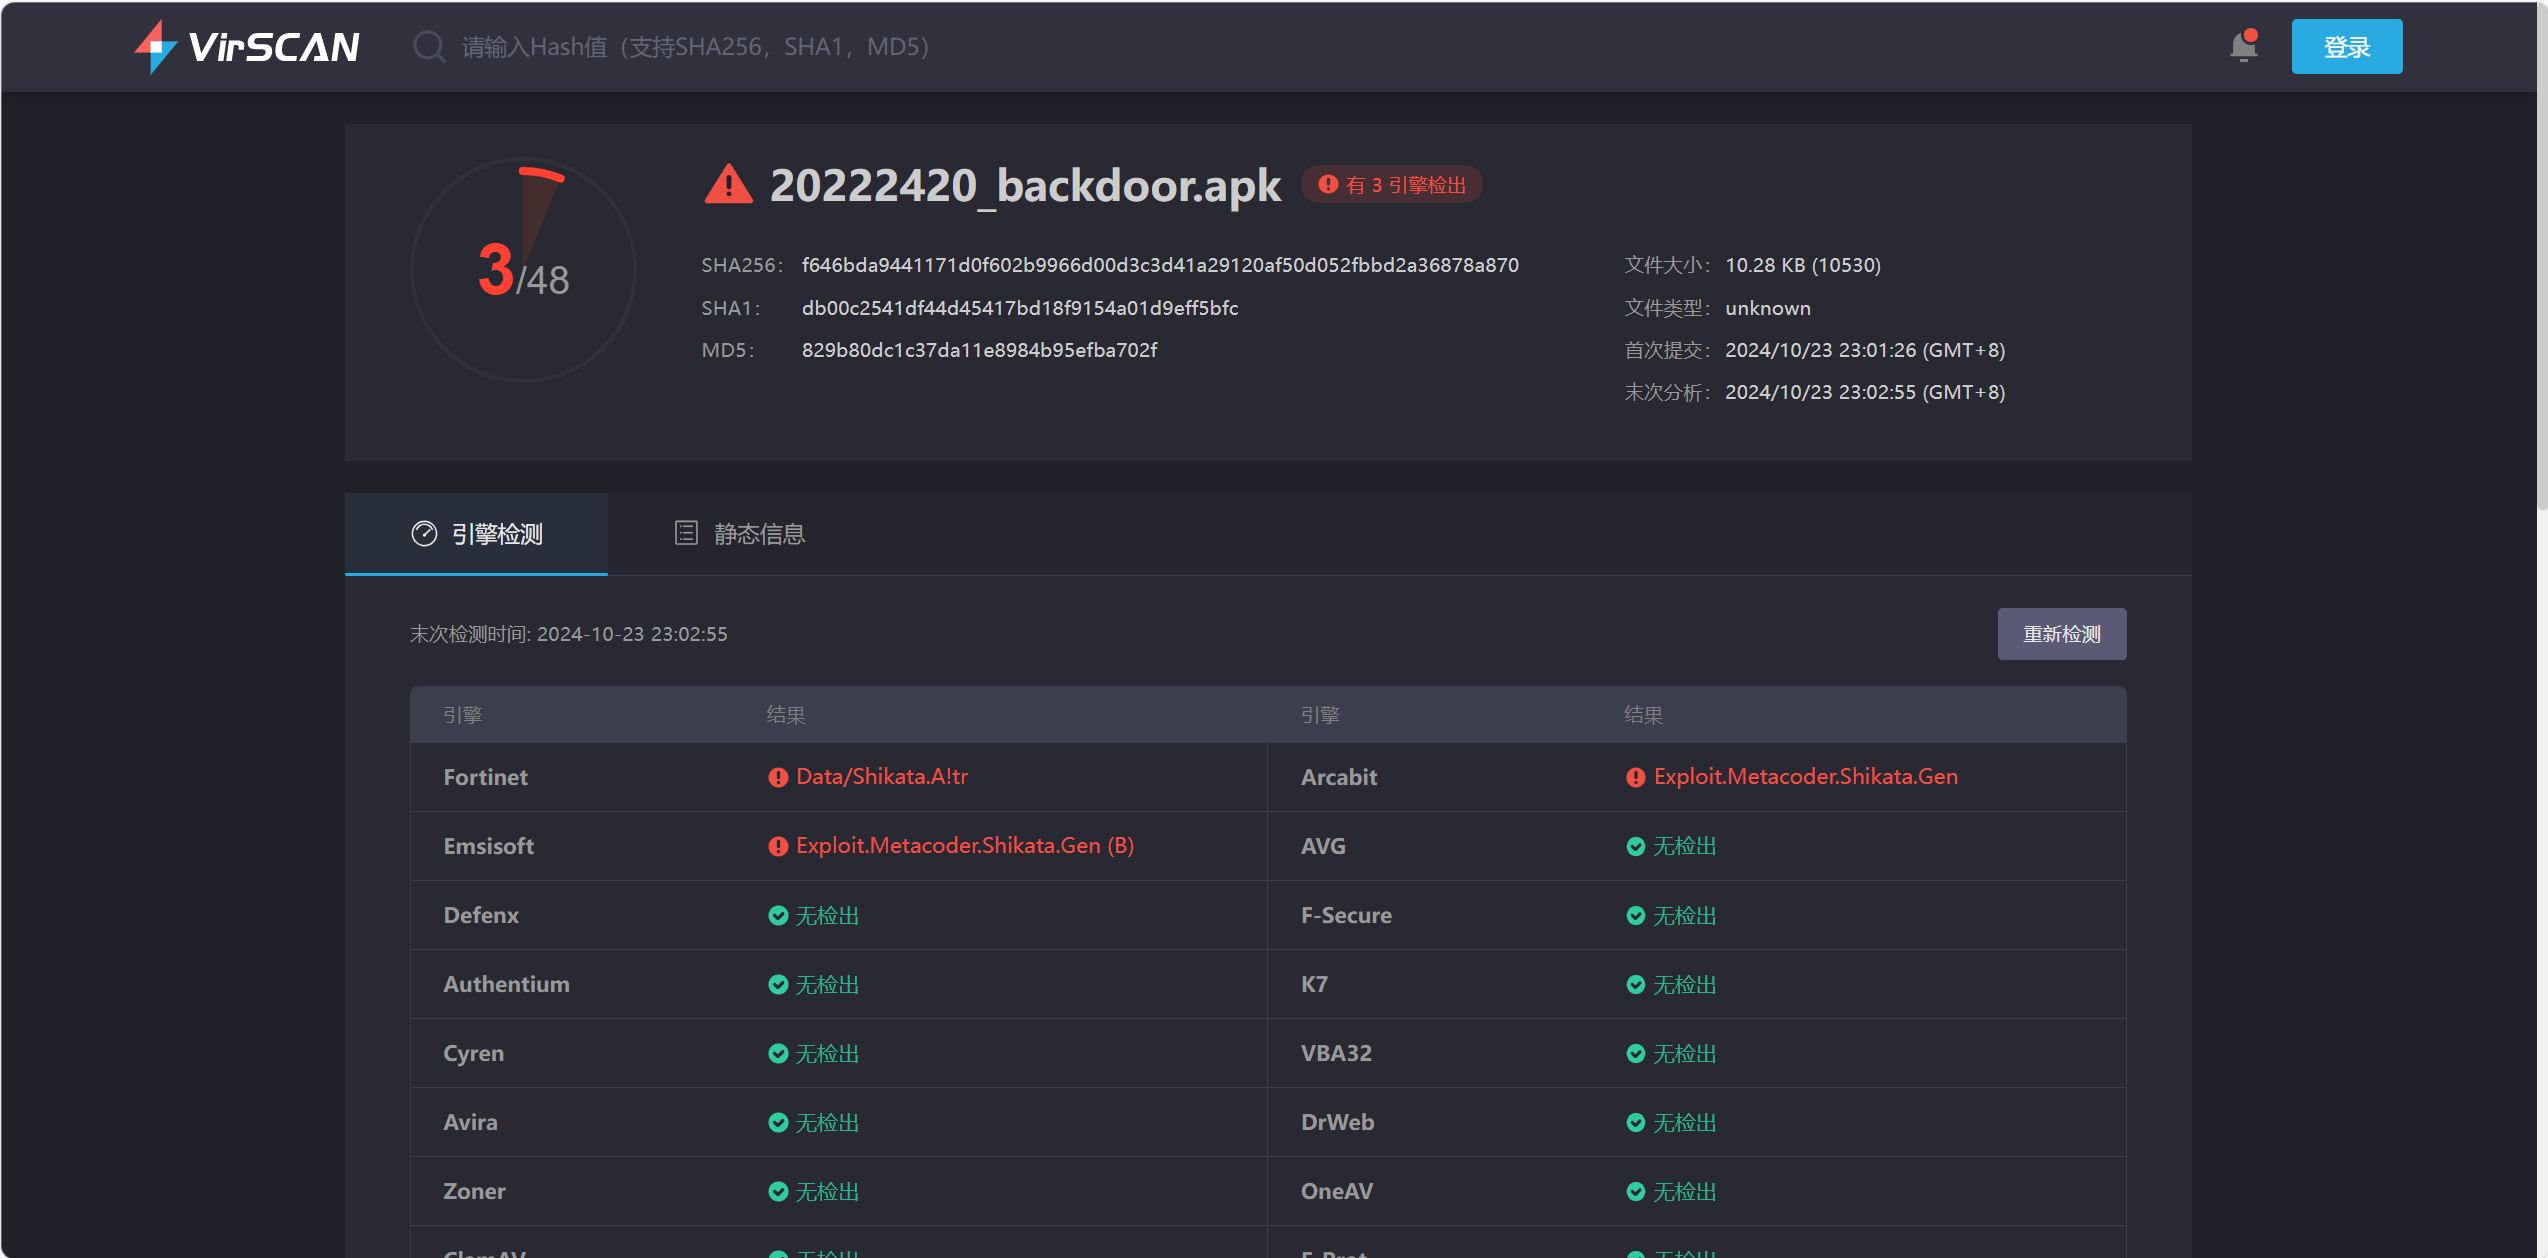Click the Authentium engine name
This screenshot has height=1258, width=2548.
click(506, 984)
